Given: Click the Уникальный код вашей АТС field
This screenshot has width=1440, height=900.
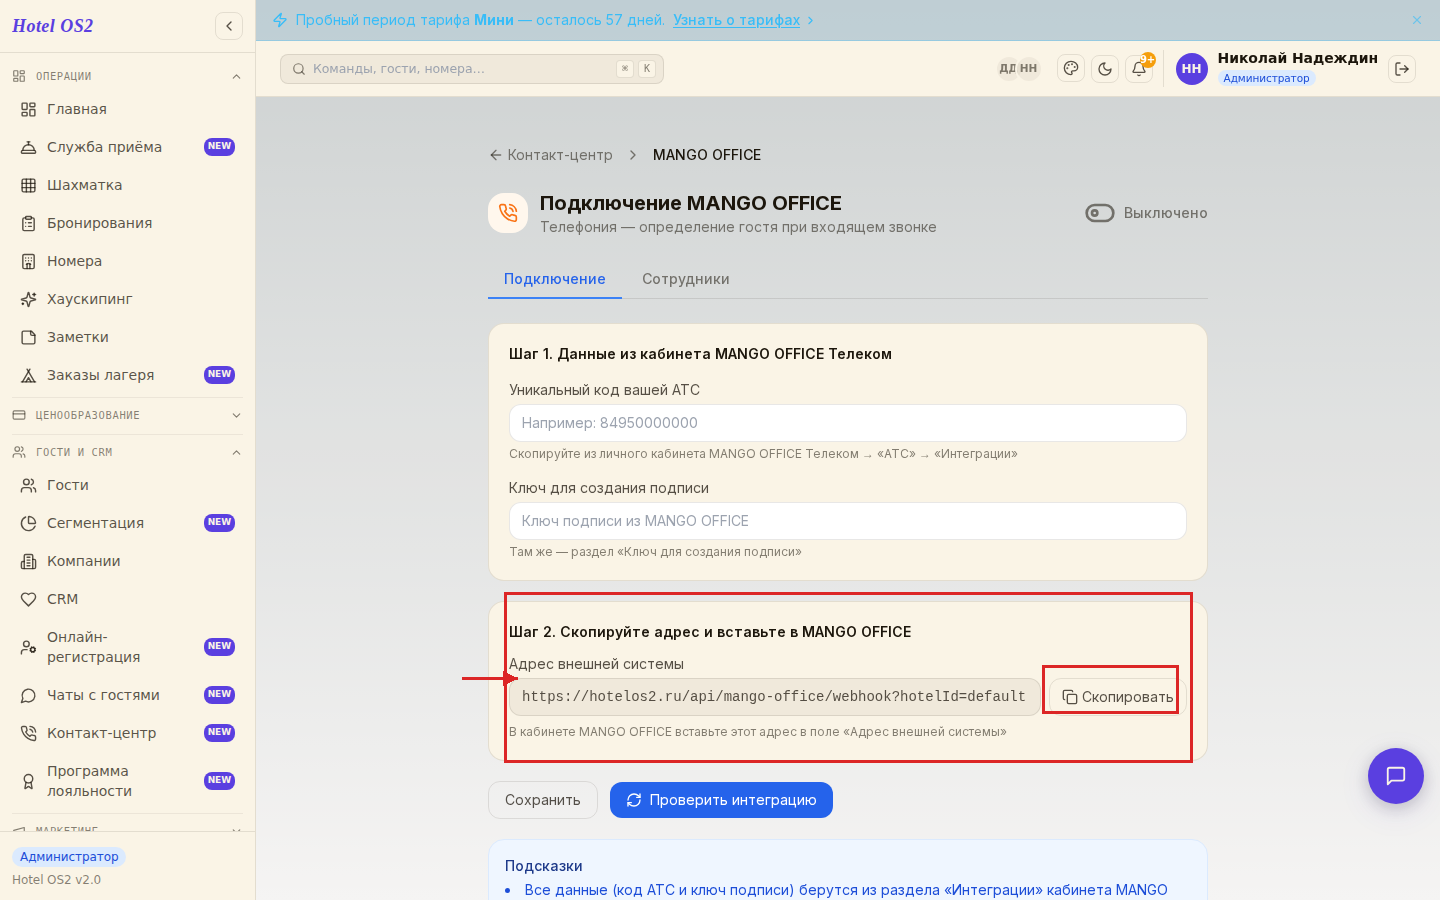Looking at the screenshot, I should 847,423.
